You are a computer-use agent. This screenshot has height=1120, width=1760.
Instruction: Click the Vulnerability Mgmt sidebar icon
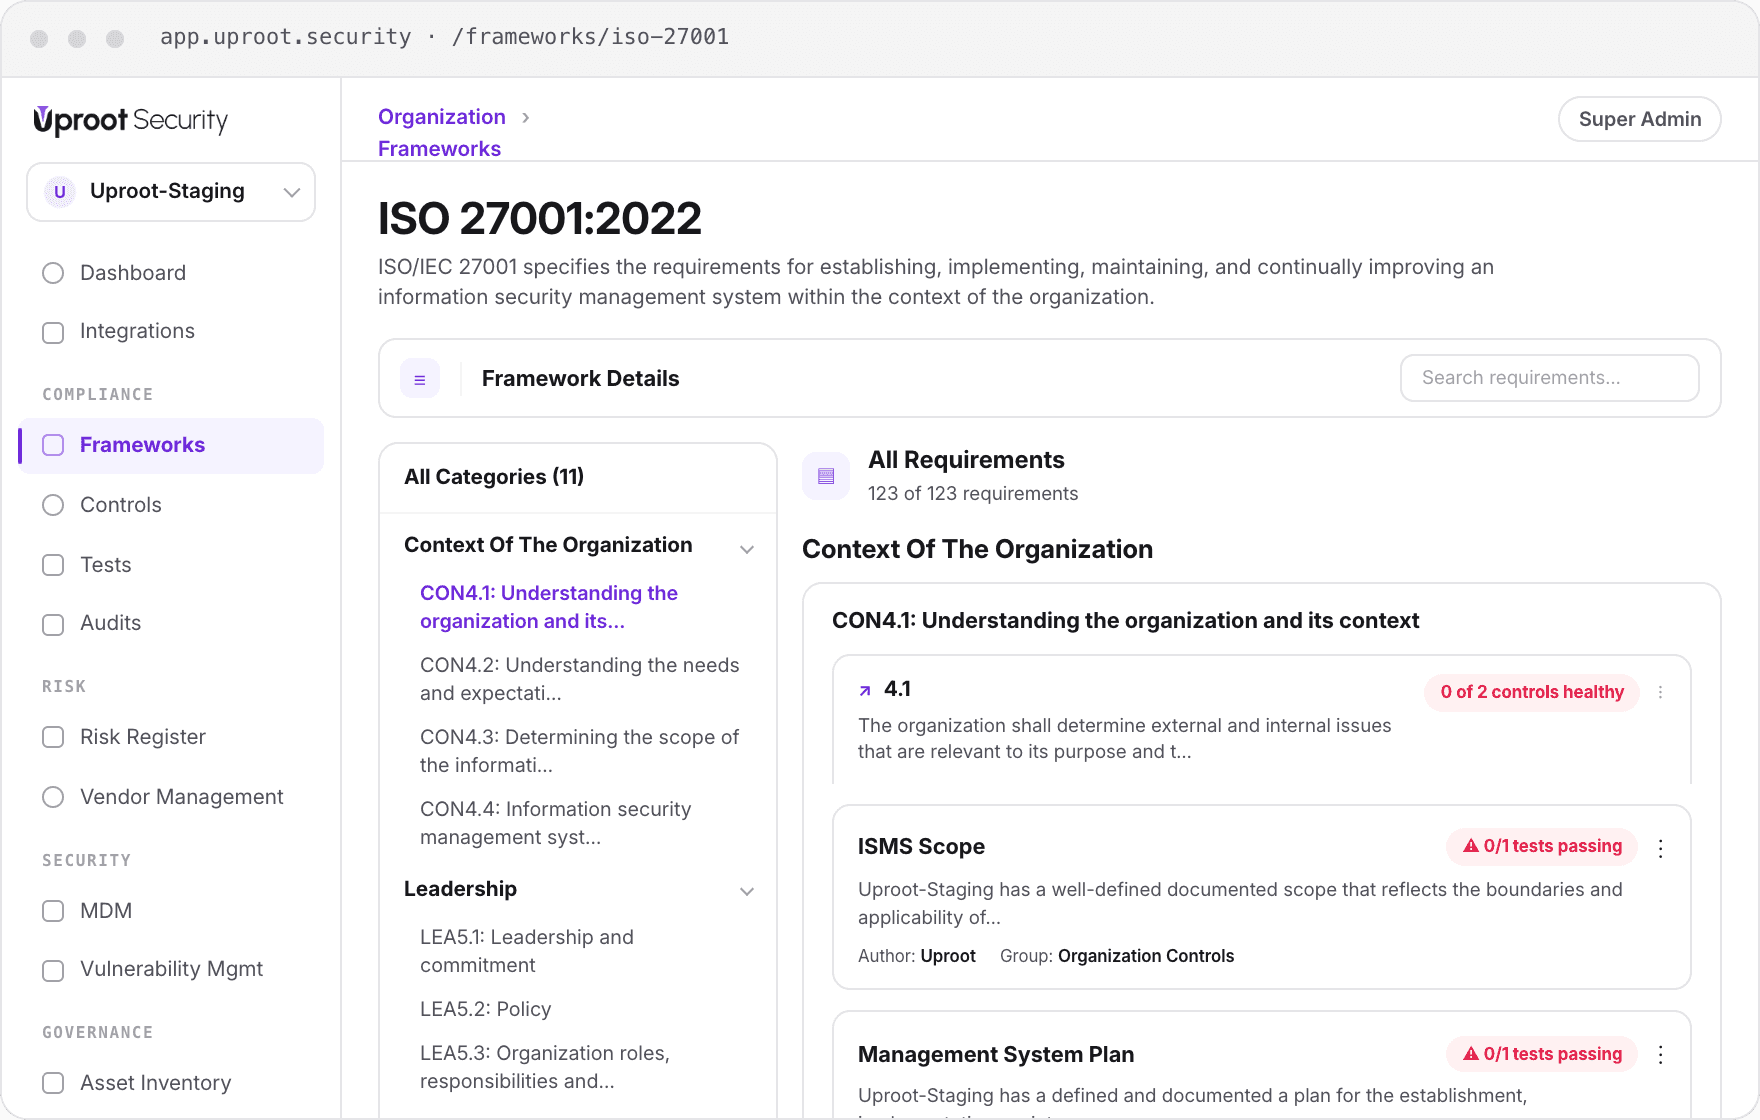pos(53,970)
